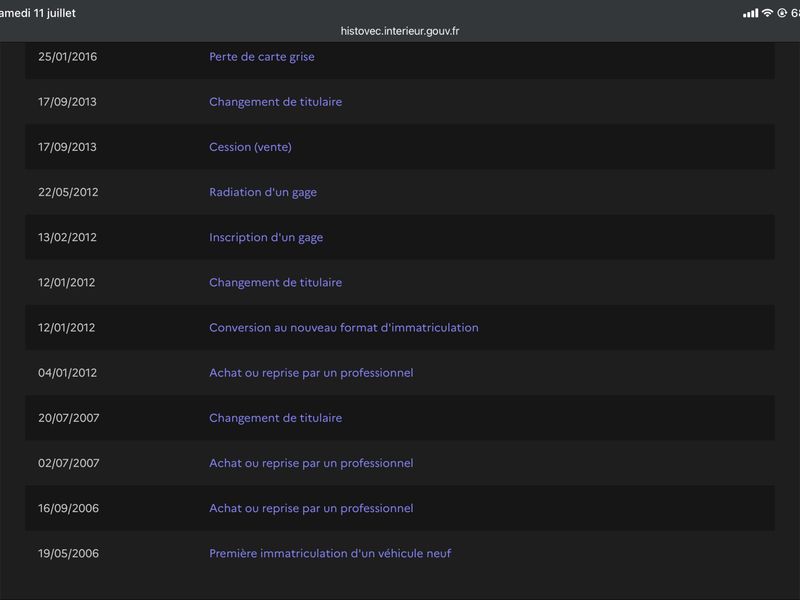800x600 pixels.
Task: Select the date 13/02/2012
Action: tap(67, 237)
